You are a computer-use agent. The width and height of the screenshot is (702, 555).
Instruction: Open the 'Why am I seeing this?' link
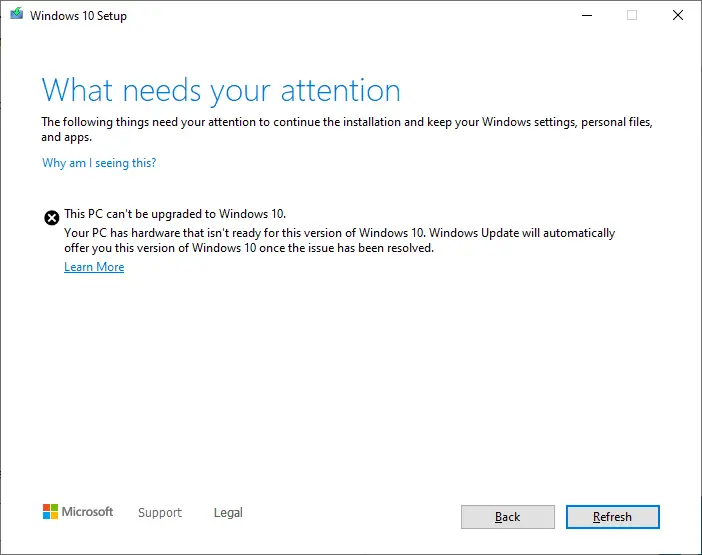pos(99,163)
